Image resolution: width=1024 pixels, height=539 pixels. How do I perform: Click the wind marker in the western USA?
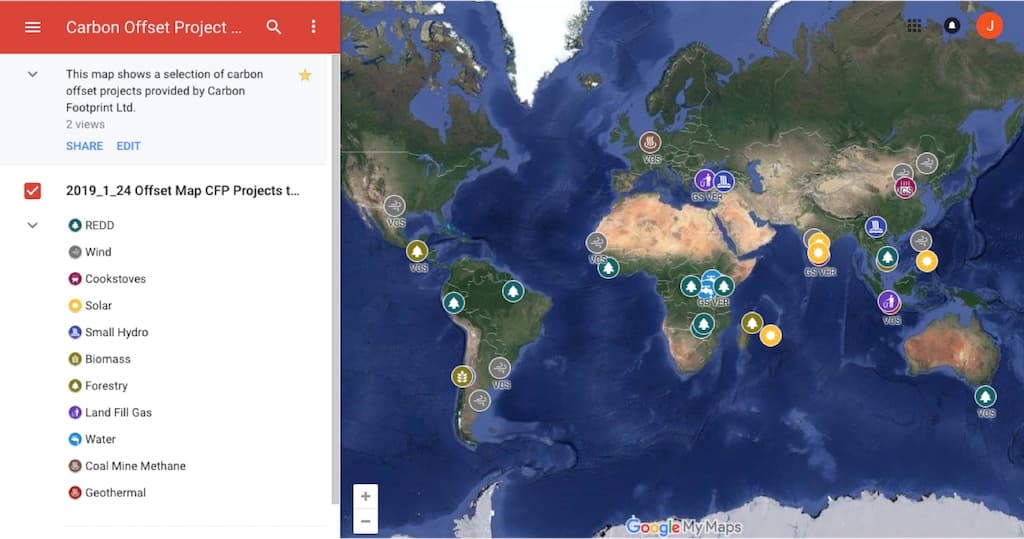click(x=394, y=206)
